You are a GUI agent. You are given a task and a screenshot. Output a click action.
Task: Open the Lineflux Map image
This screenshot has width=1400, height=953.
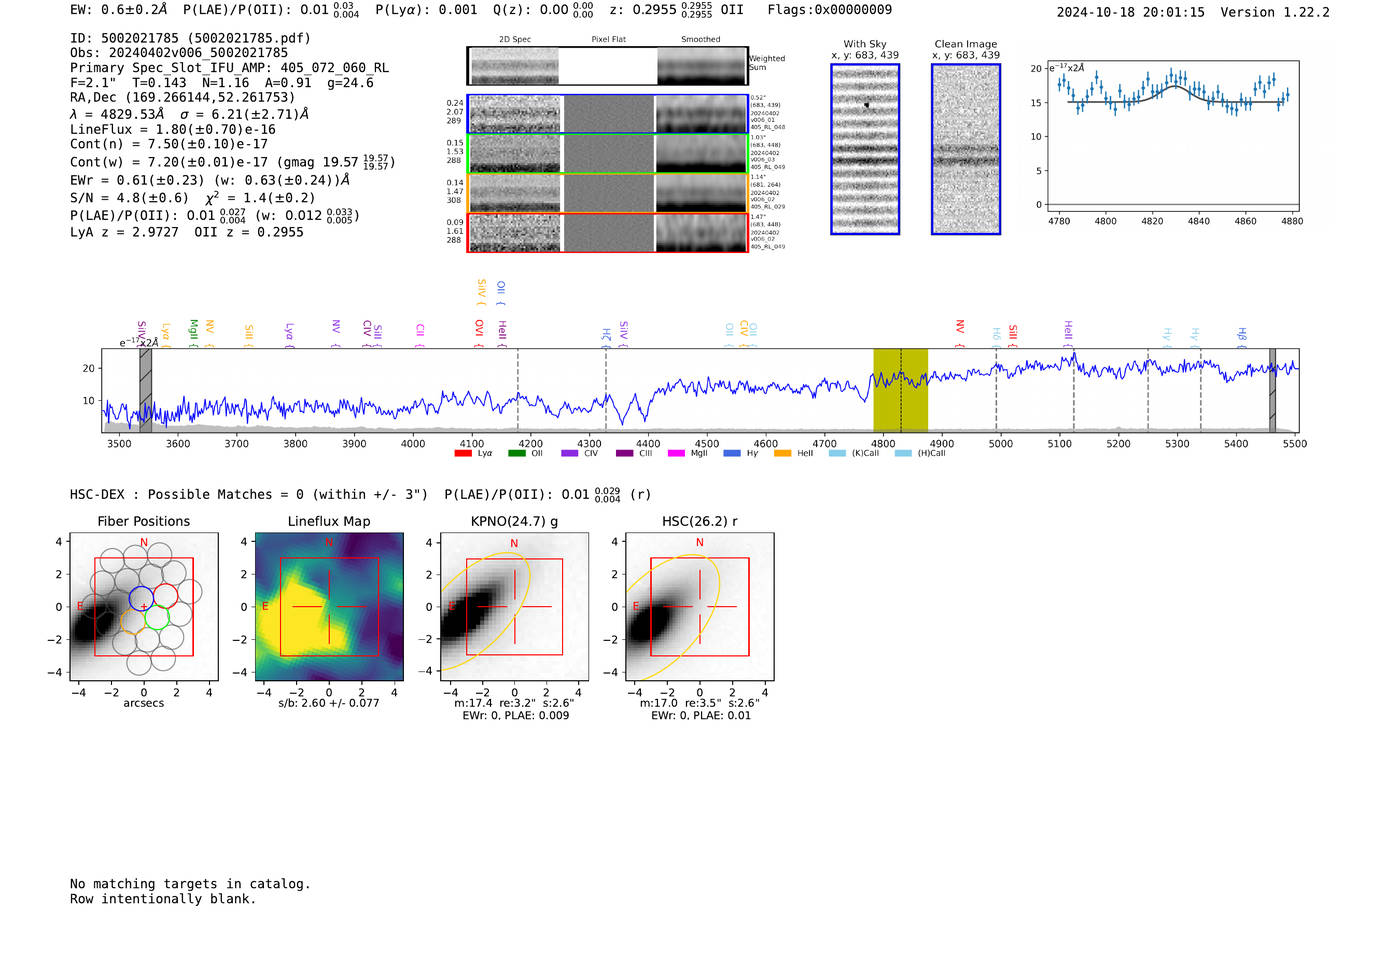(329, 607)
